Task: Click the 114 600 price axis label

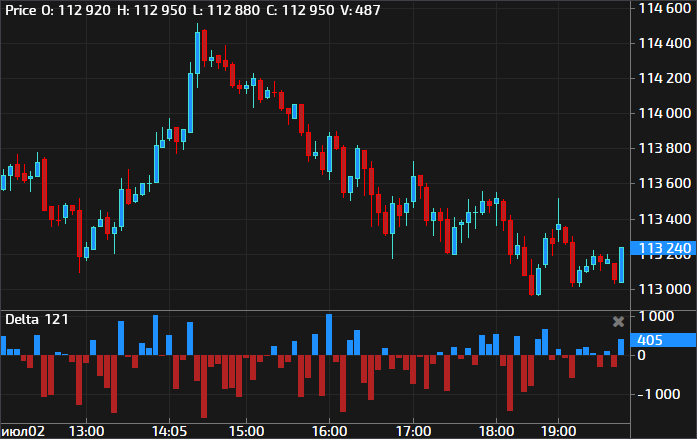Action: pos(665,8)
